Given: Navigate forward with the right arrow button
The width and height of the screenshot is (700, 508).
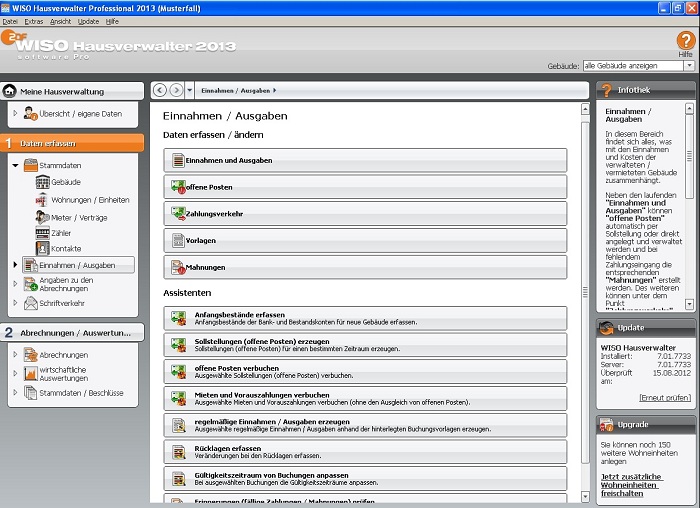Looking at the screenshot, I should pos(176,90).
